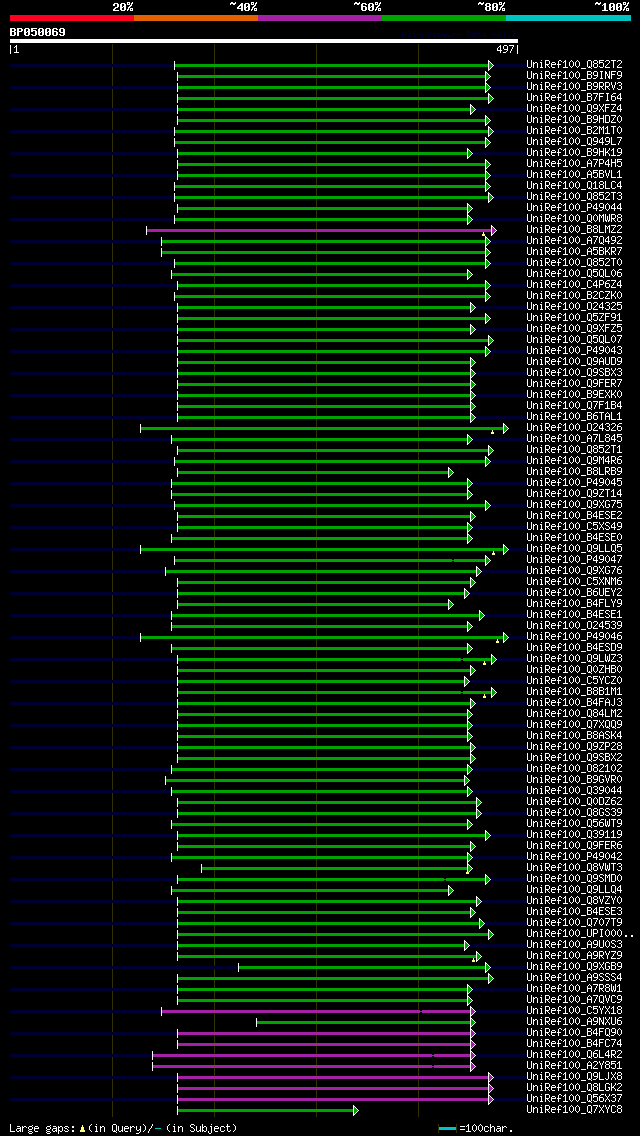Click the green alignment bar for UniRef100_B8LRB9
Screen dimensions: 640x1136
pyautogui.click(x=314, y=472)
